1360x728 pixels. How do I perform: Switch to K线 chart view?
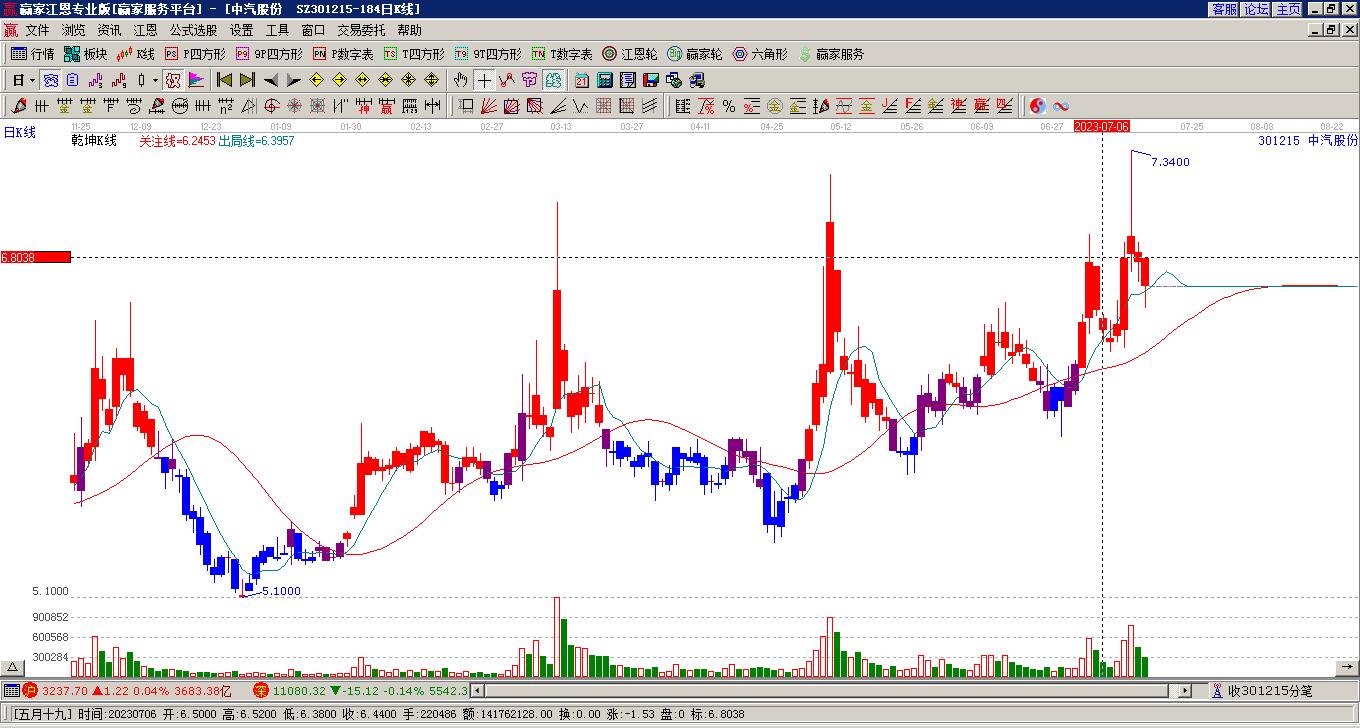pyautogui.click(x=136, y=54)
